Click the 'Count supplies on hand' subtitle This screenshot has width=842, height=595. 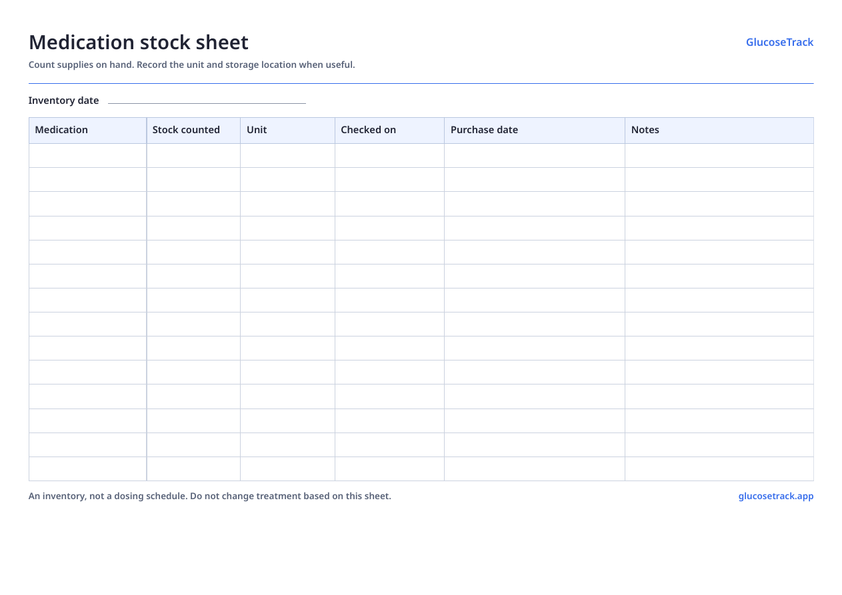pyautogui.click(x=192, y=65)
